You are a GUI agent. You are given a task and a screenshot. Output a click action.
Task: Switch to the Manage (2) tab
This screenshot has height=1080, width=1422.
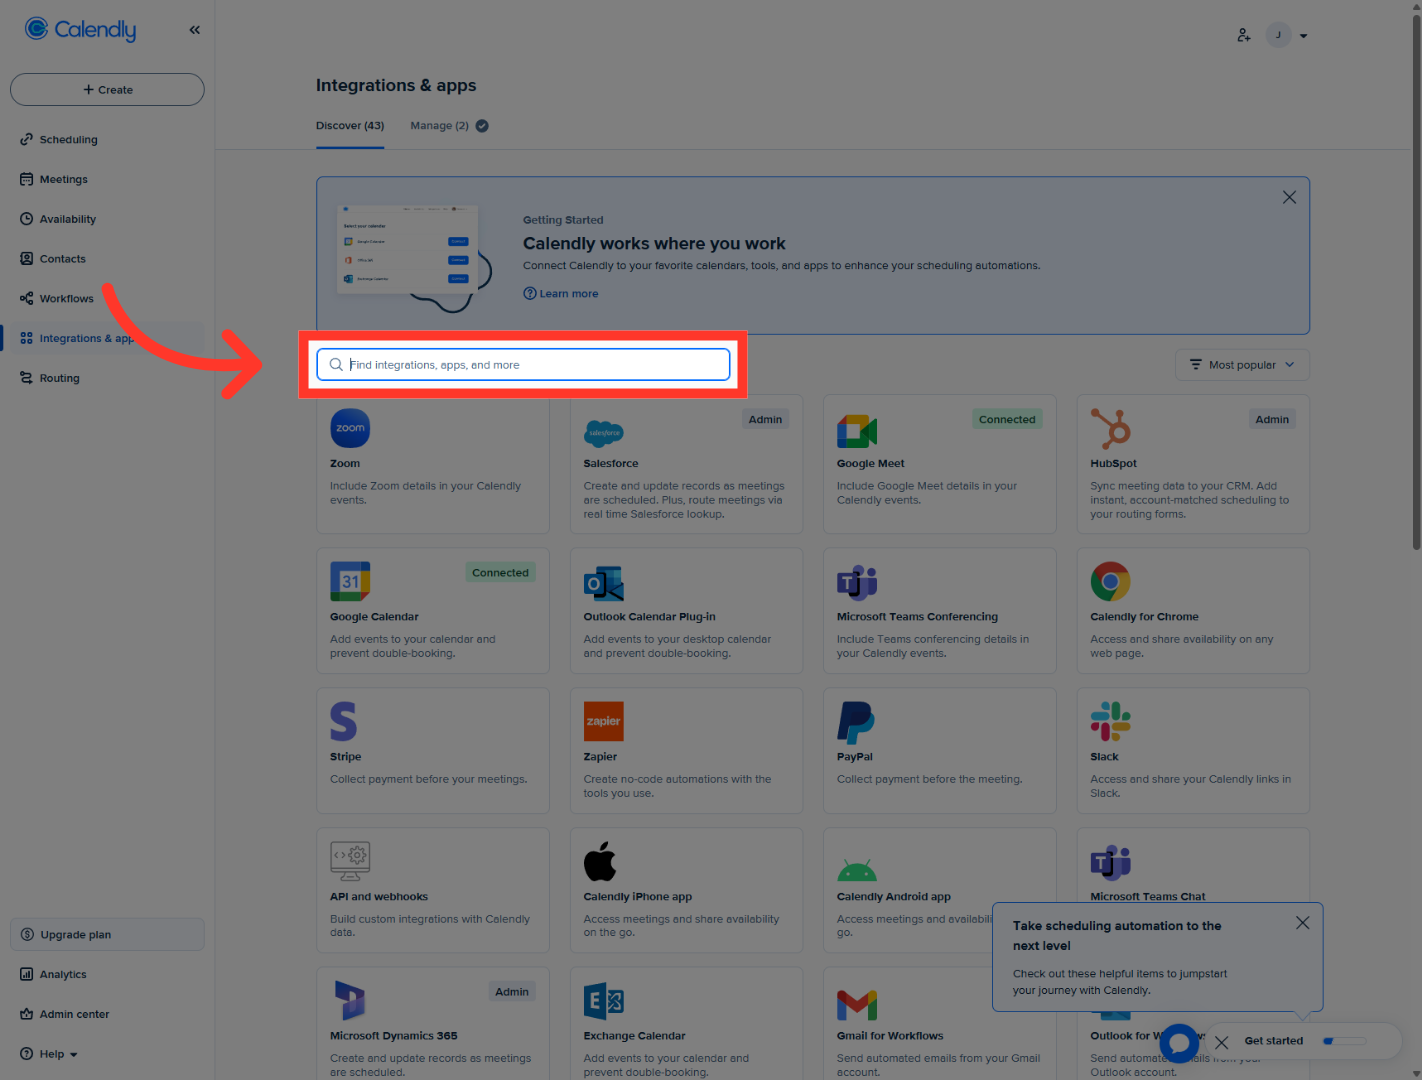tap(439, 126)
